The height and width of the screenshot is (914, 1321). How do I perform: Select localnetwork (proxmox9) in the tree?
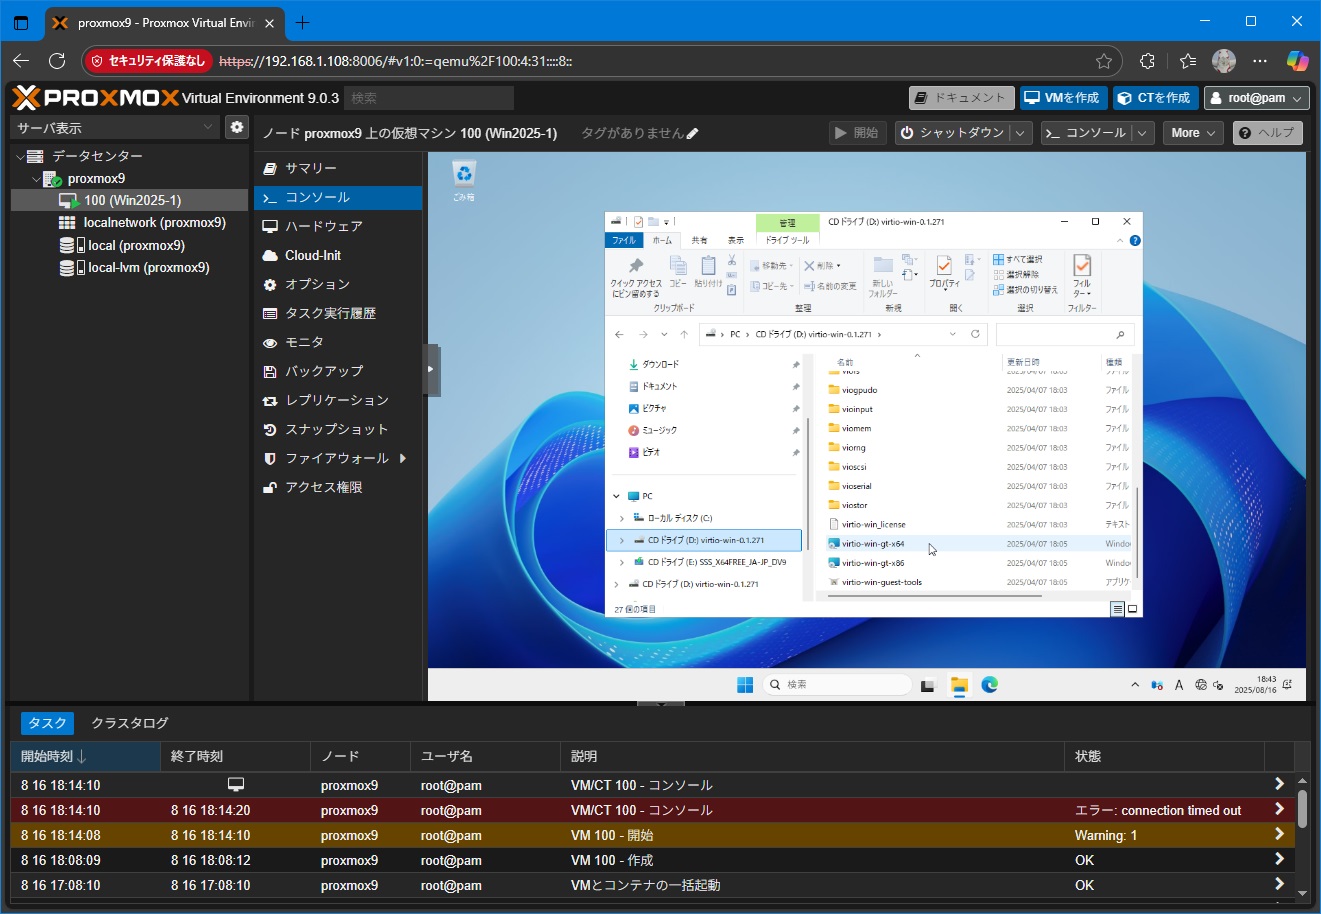[x=129, y=223]
